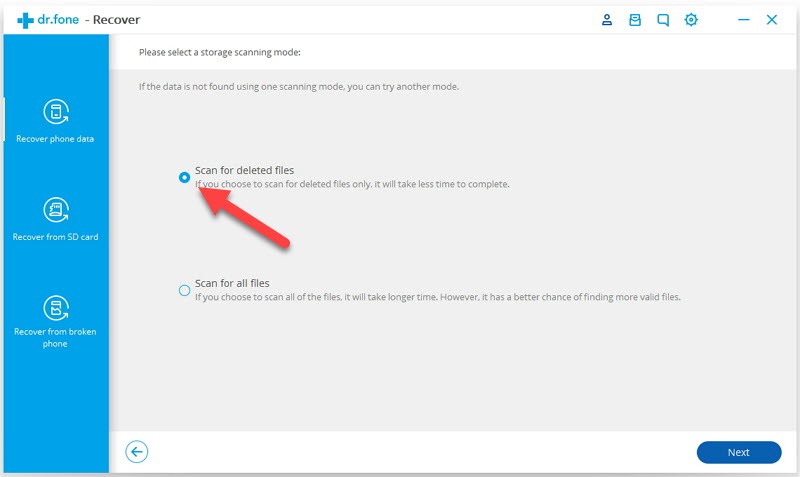
Task: Click the all files longer-time description text
Action: tap(438, 297)
